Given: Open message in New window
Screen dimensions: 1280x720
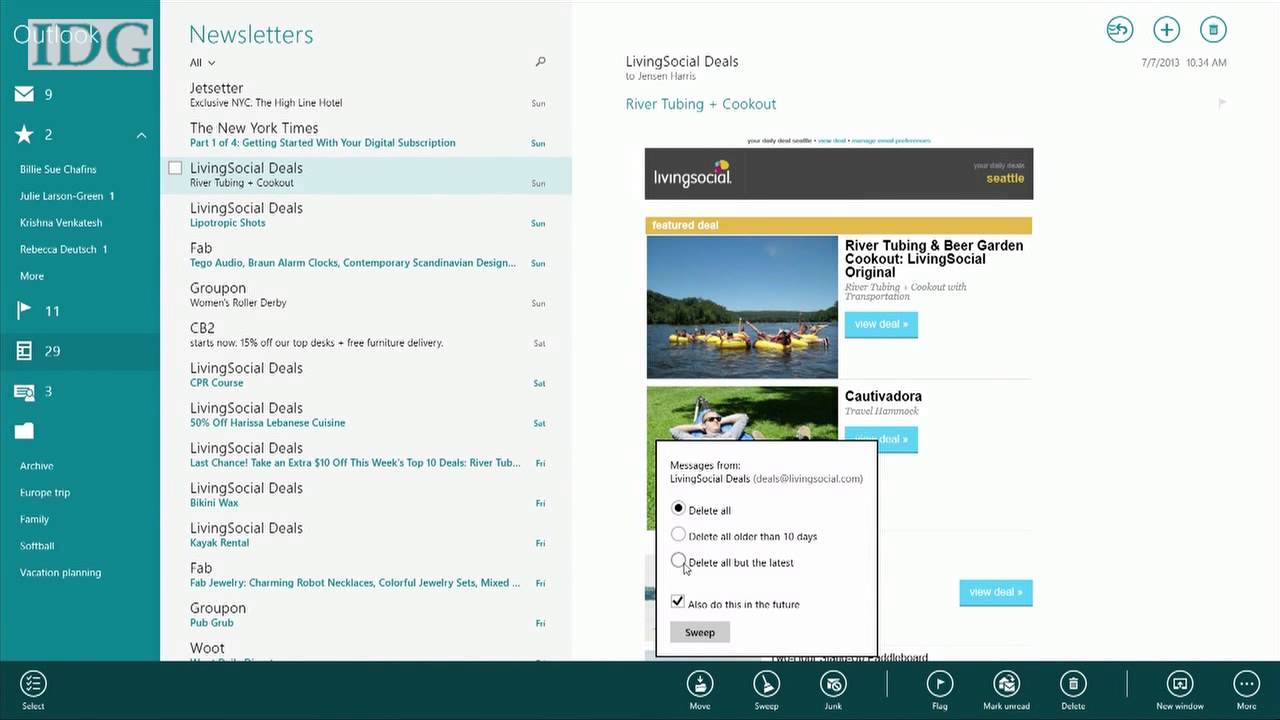Looking at the screenshot, I should [x=1180, y=690].
